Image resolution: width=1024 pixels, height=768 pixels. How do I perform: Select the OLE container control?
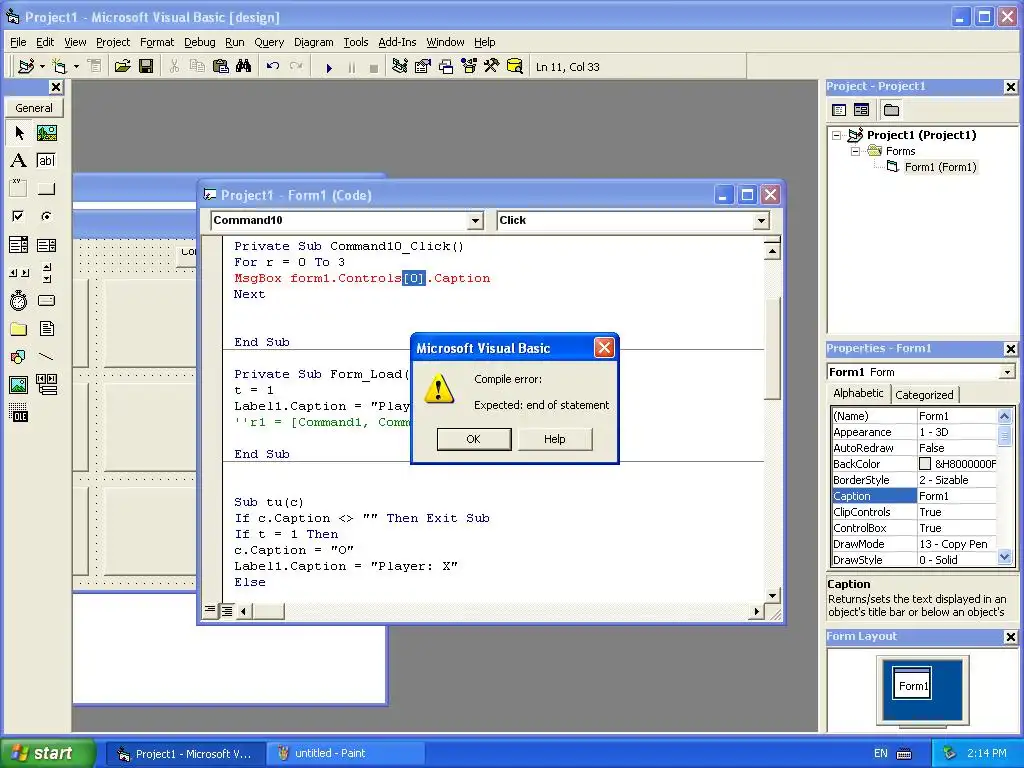19,413
